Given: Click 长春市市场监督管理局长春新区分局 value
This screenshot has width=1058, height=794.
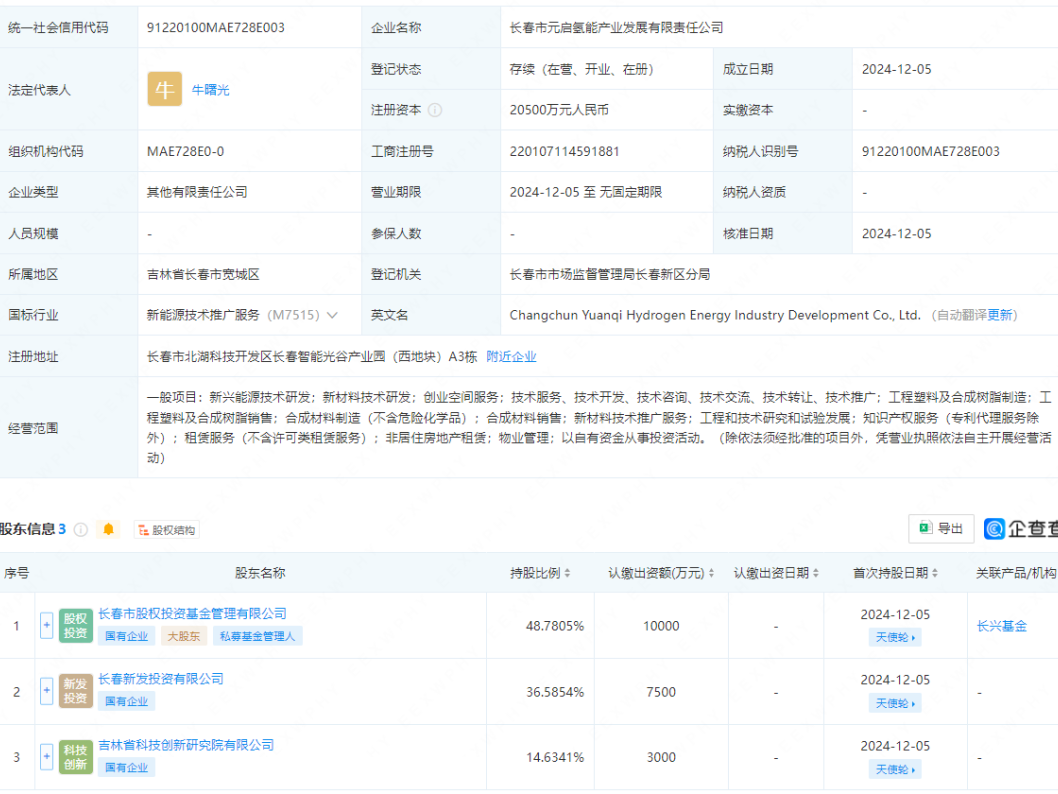Looking at the screenshot, I should [x=609, y=275].
